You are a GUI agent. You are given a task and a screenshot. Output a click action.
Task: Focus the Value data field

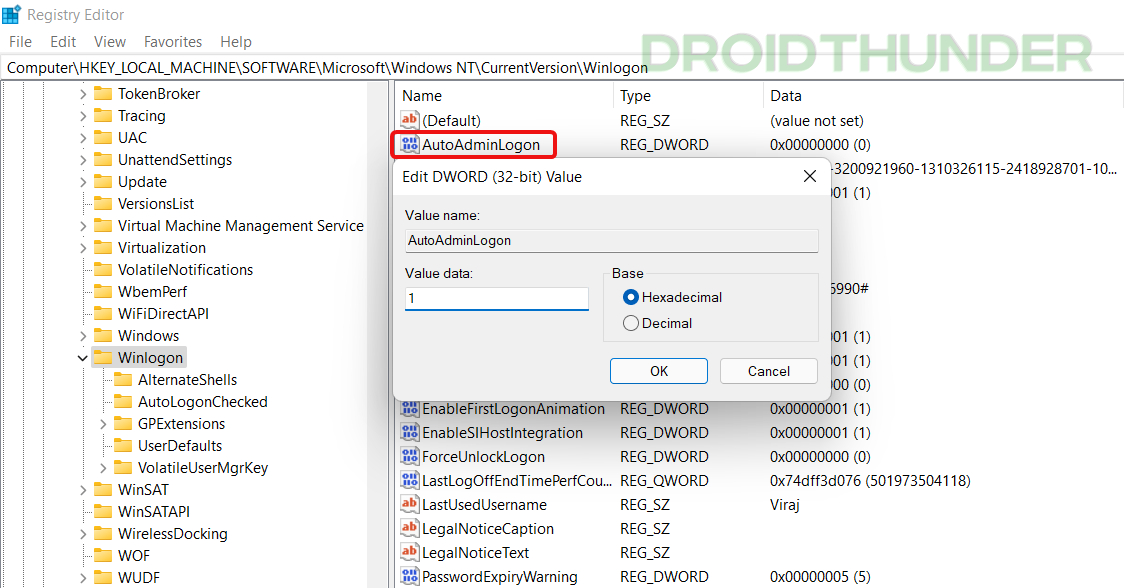(497, 298)
